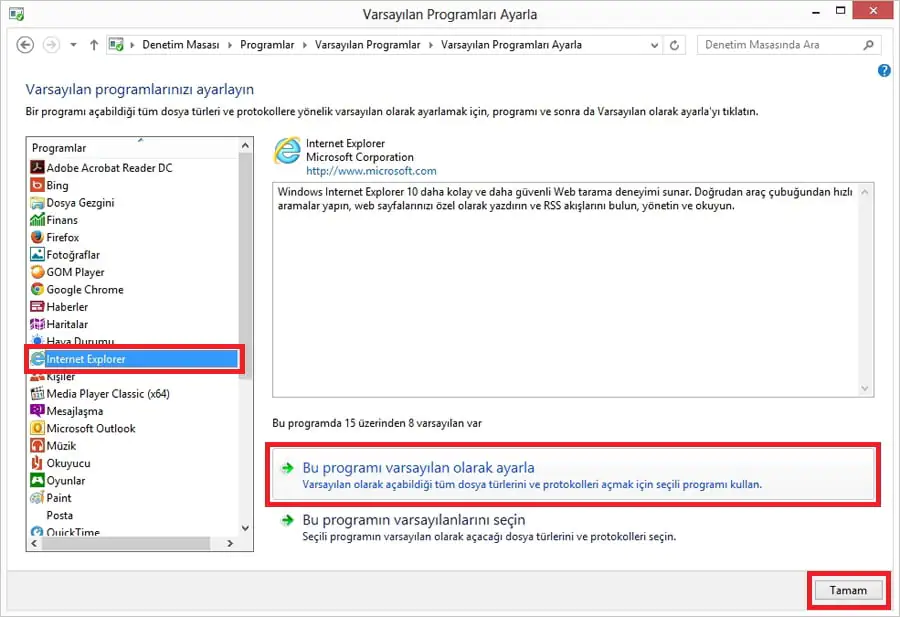Image resolution: width=900 pixels, height=617 pixels.
Task: Click the Fotoğraflar icon in list
Action: [37, 254]
